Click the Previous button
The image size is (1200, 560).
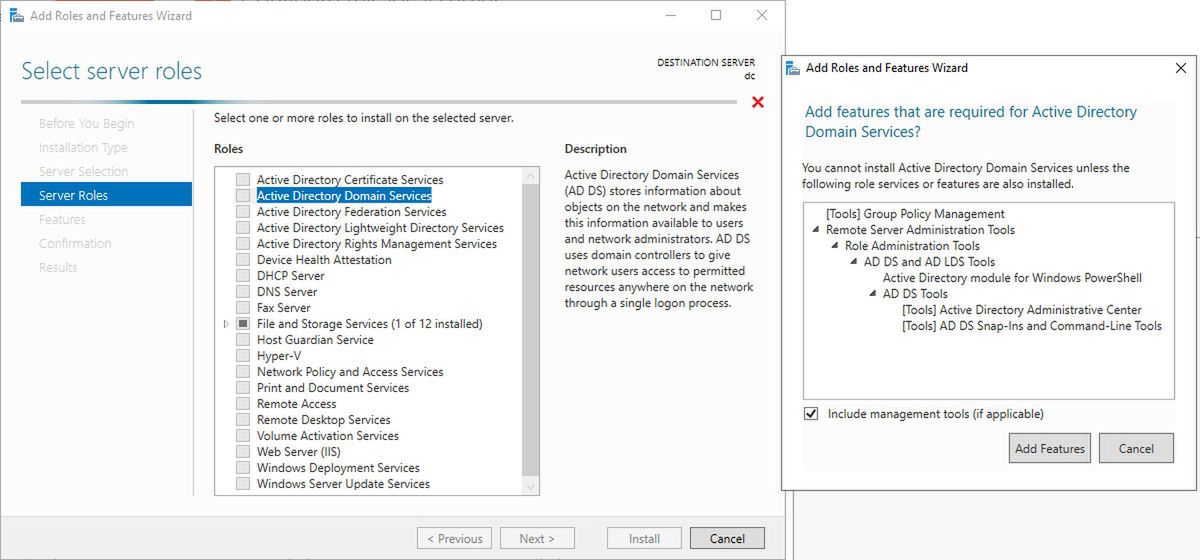pyautogui.click(x=454, y=538)
